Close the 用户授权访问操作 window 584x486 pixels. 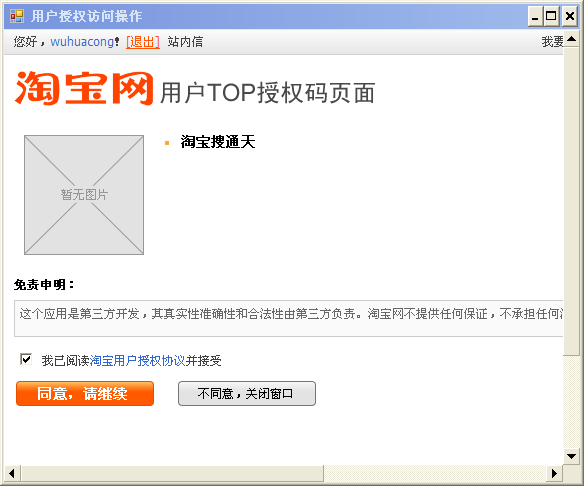pyautogui.click(x=569, y=16)
